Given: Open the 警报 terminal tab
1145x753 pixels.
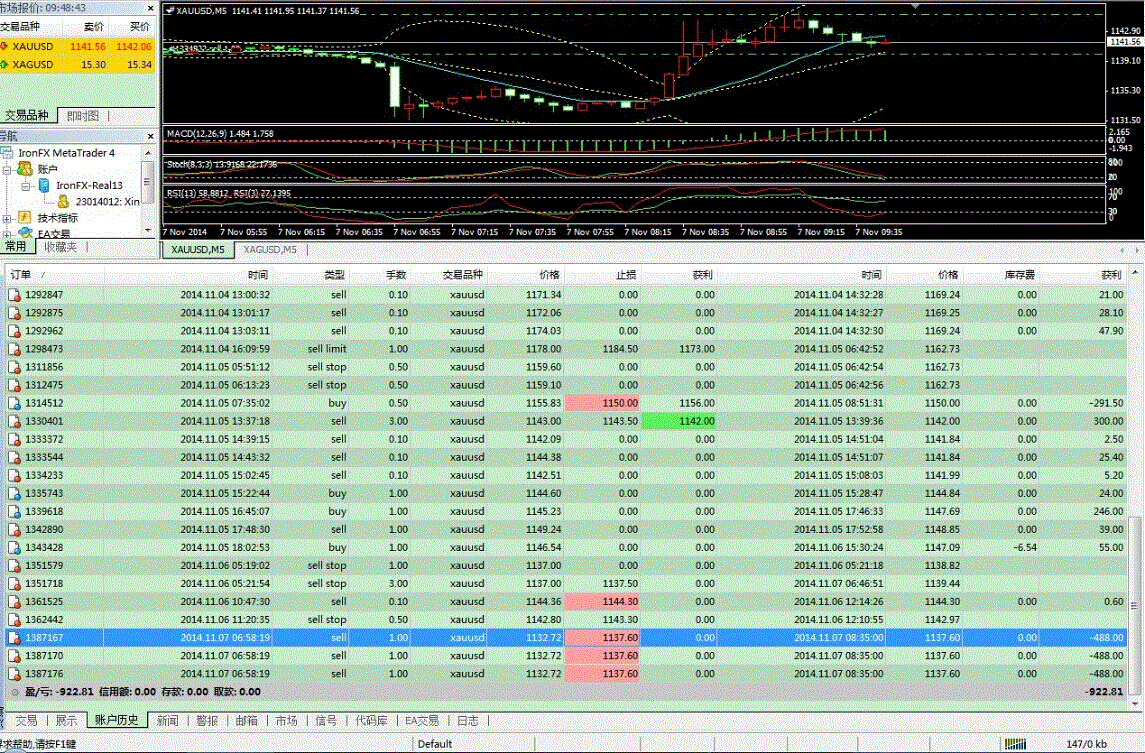Looking at the screenshot, I should click(x=207, y=720).
